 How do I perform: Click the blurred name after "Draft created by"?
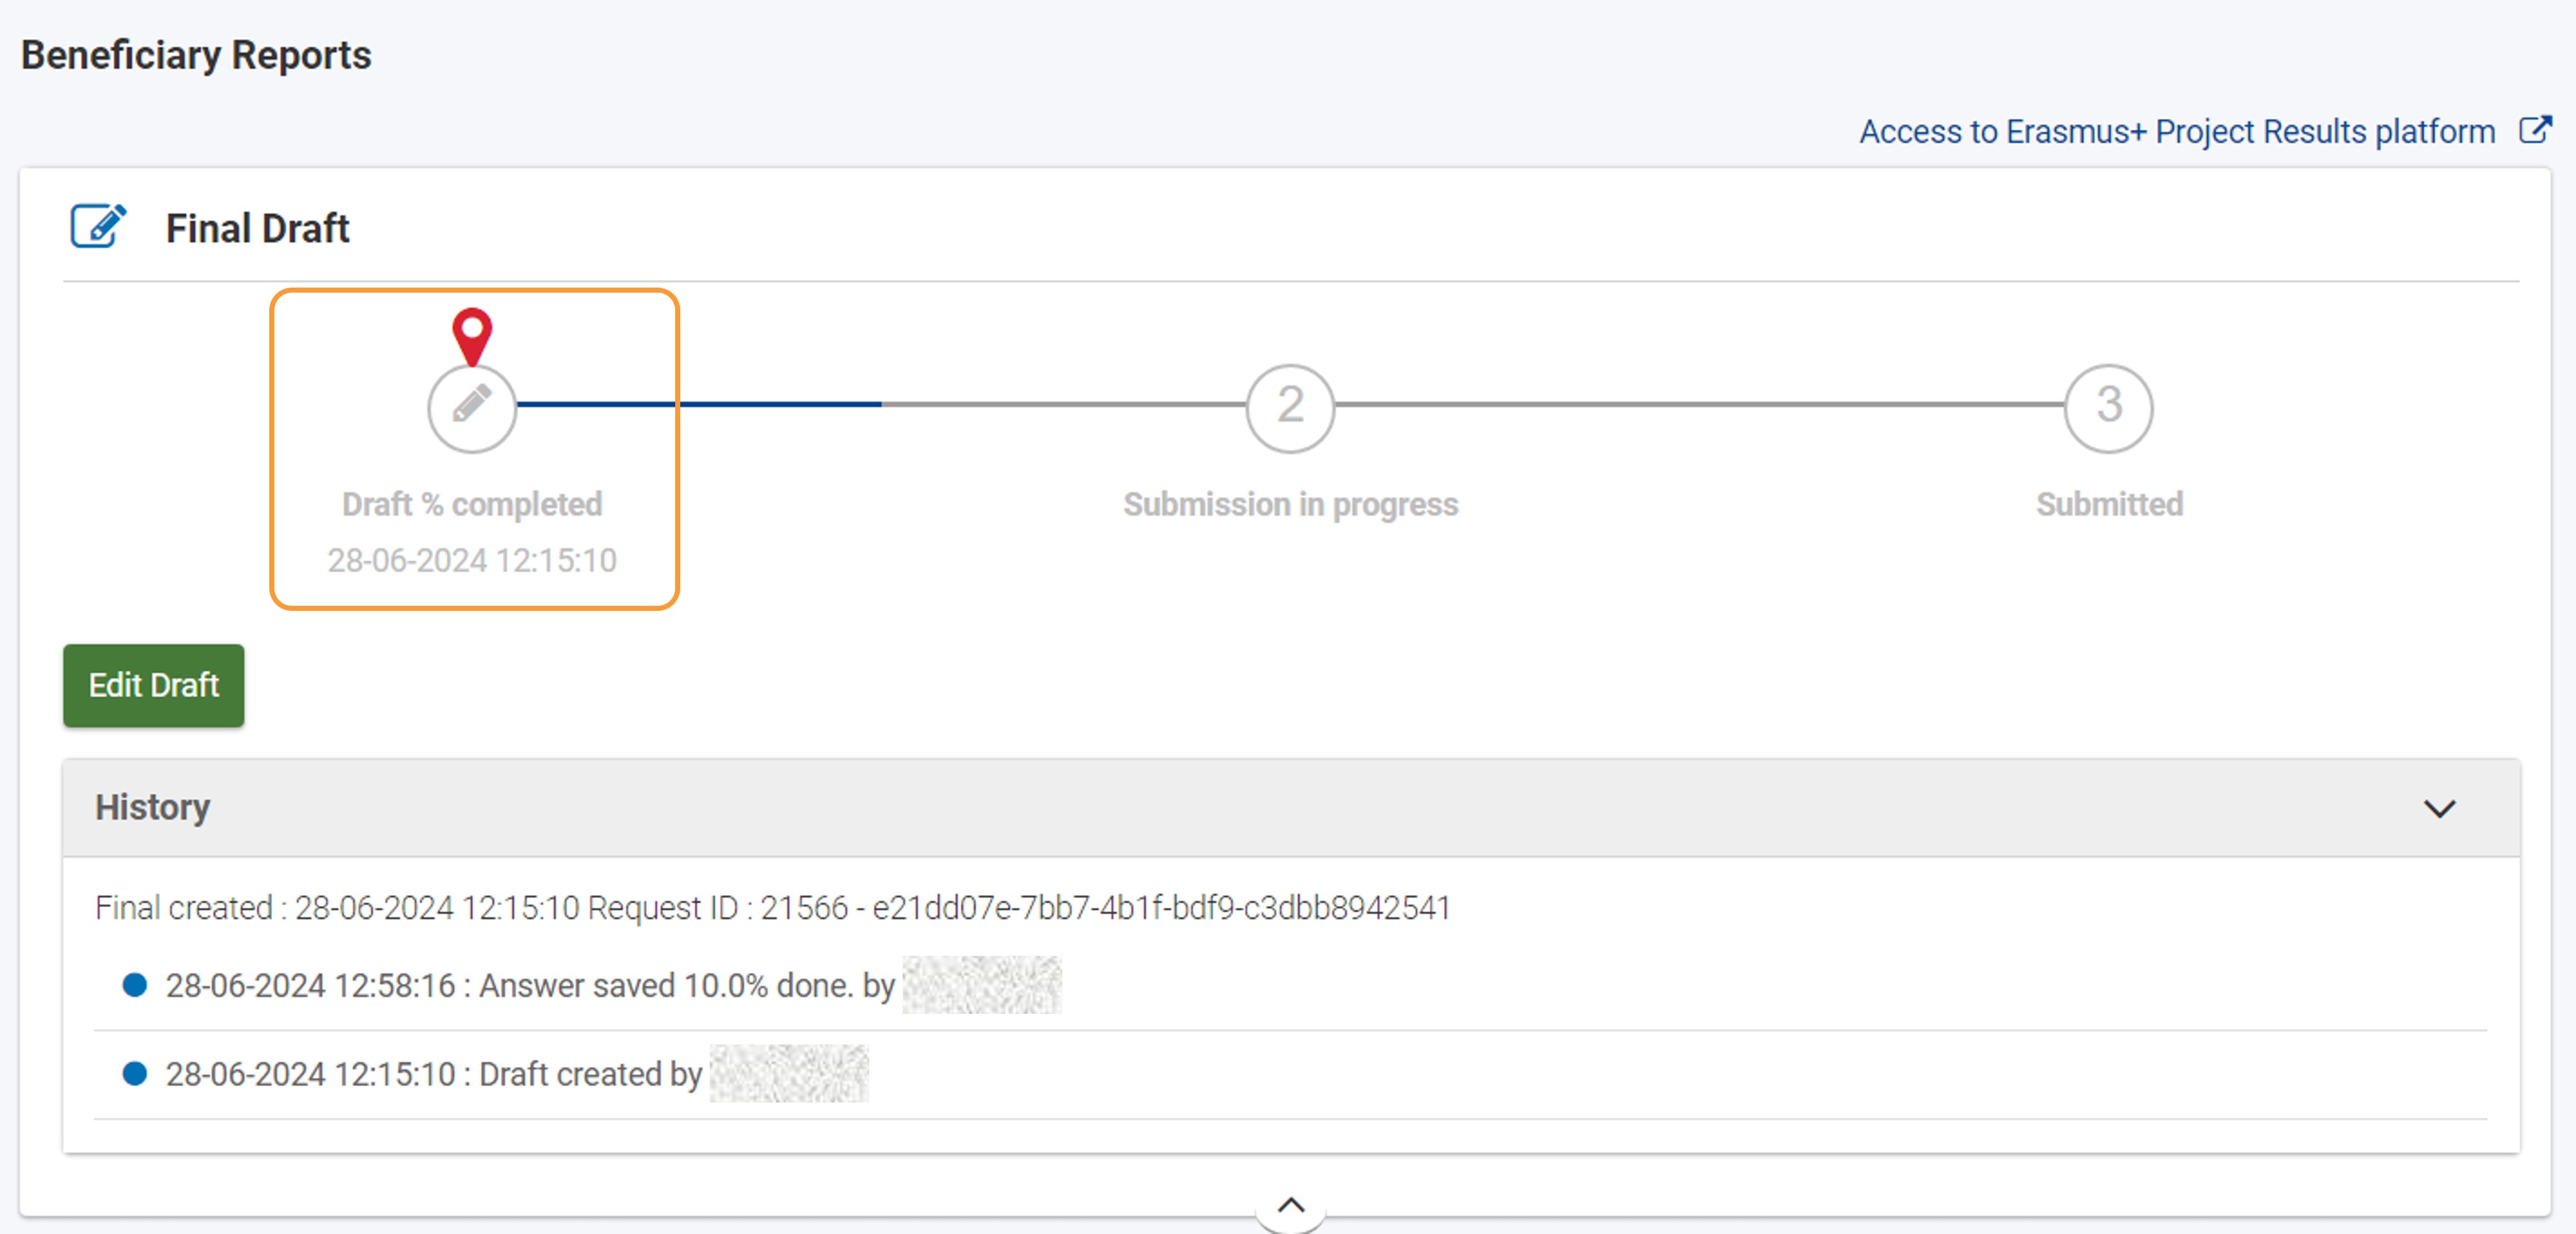pos(789,1073)
